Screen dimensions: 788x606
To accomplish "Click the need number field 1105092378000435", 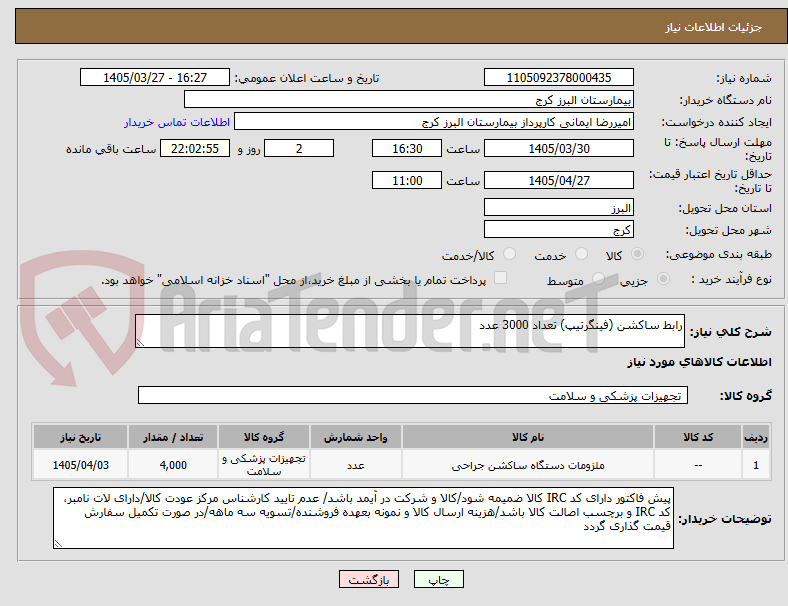I will tap(559, 77).
